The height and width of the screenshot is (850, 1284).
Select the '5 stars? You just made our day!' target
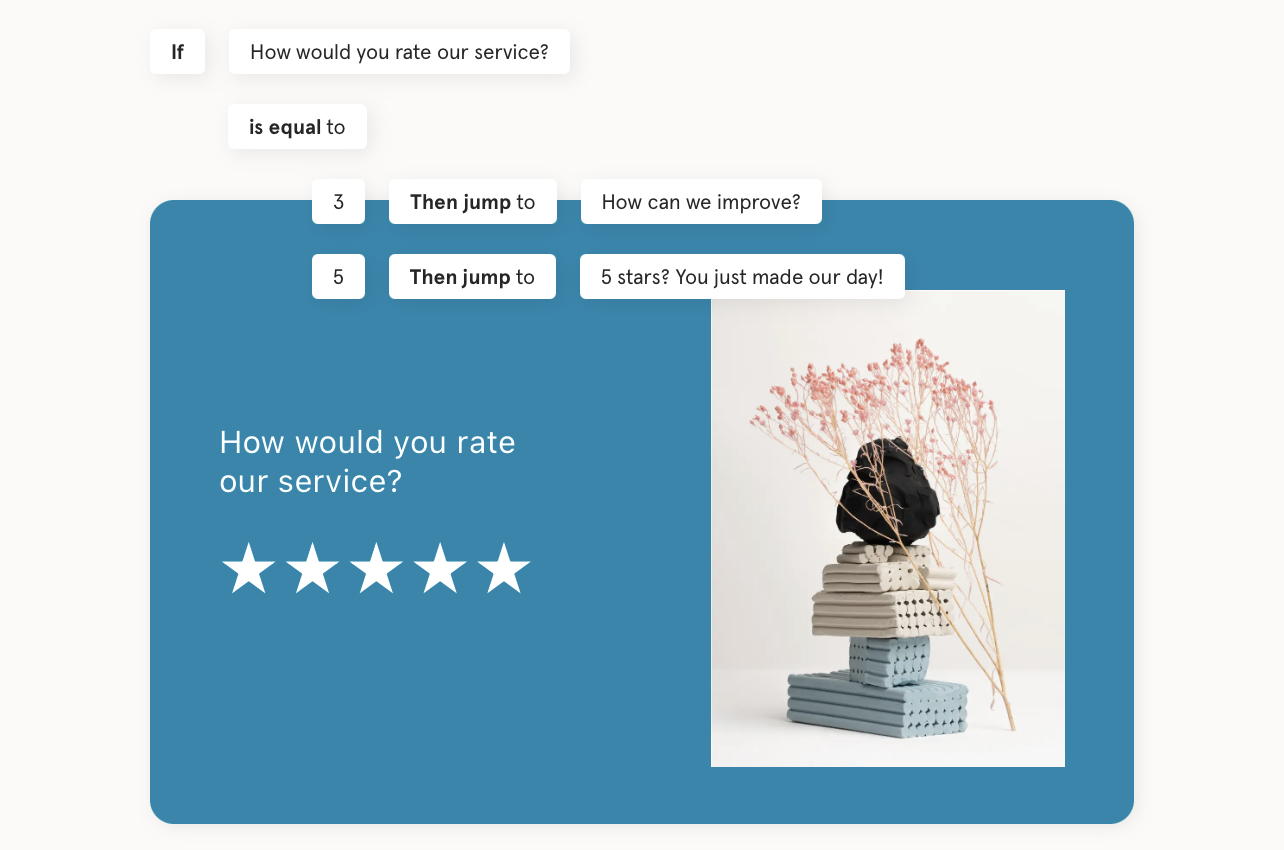(742, 276)
